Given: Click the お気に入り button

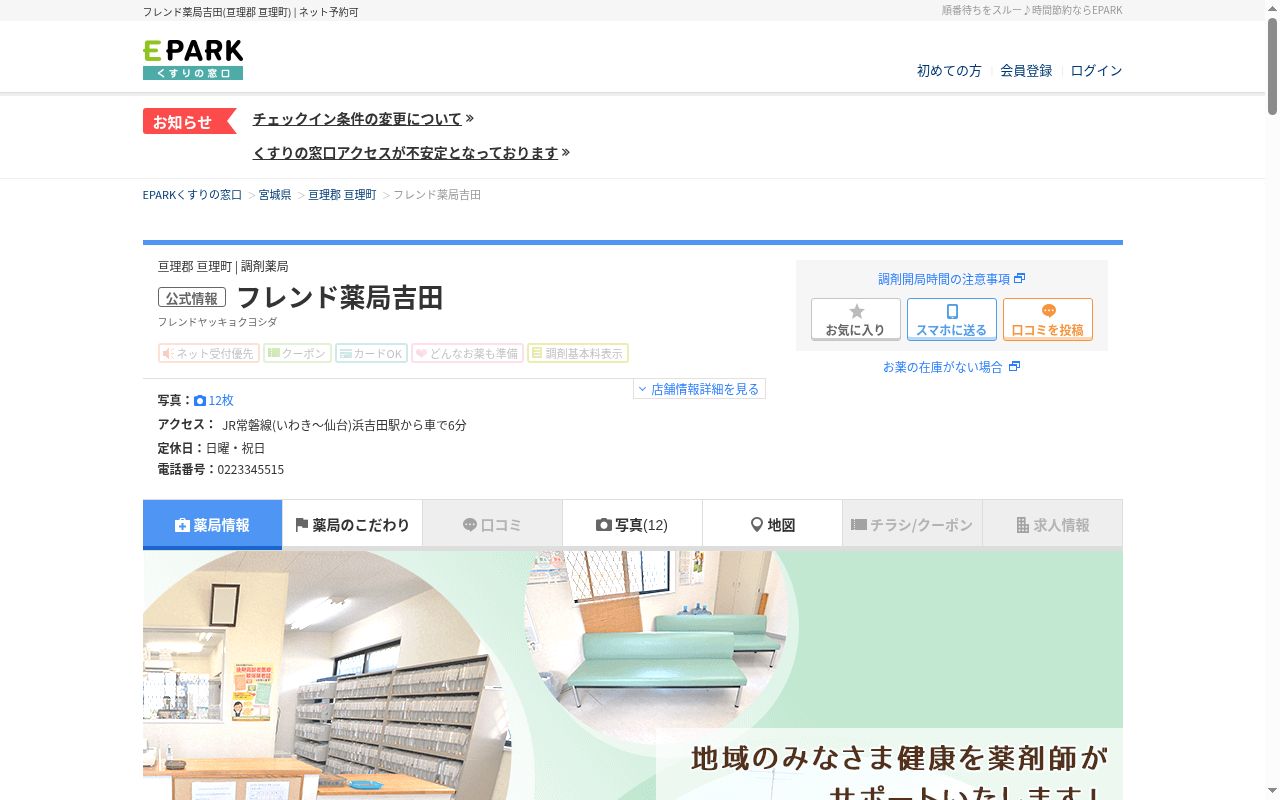Looking at the screenshot, I should point(856,320).
